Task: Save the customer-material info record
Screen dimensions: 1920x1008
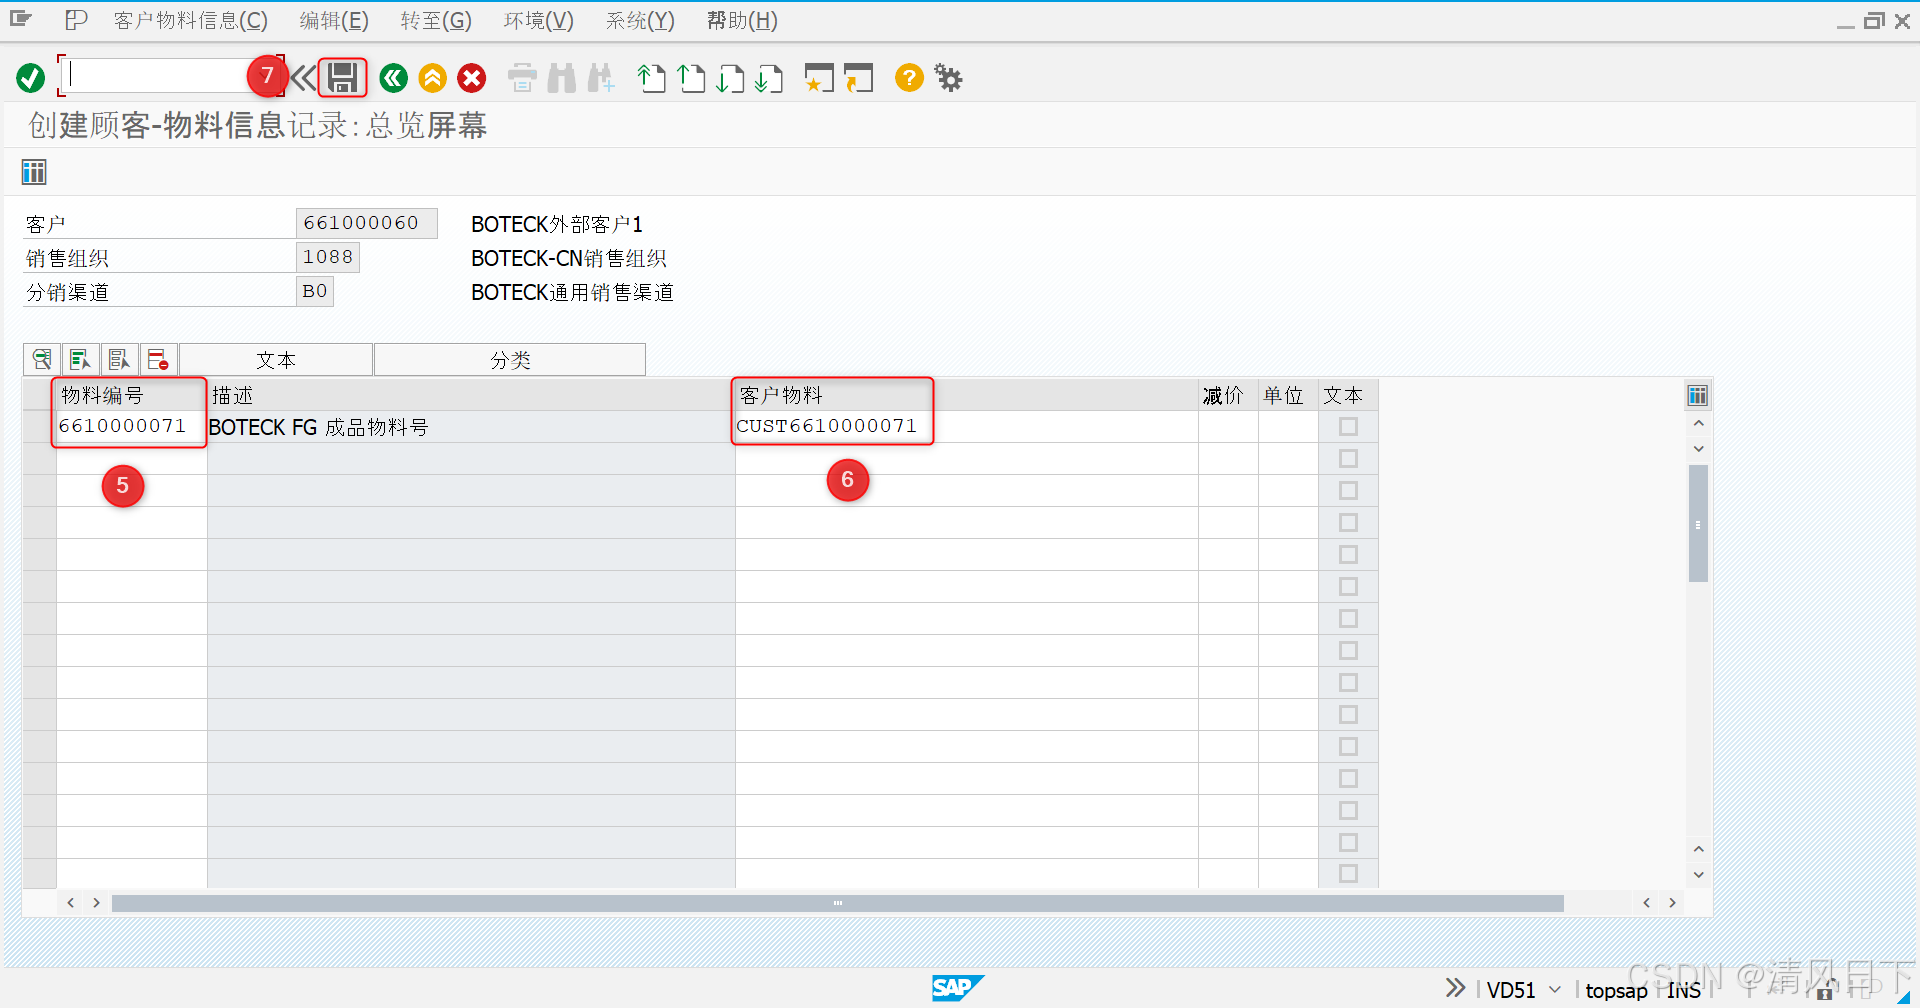Action: tap(342, 77)
